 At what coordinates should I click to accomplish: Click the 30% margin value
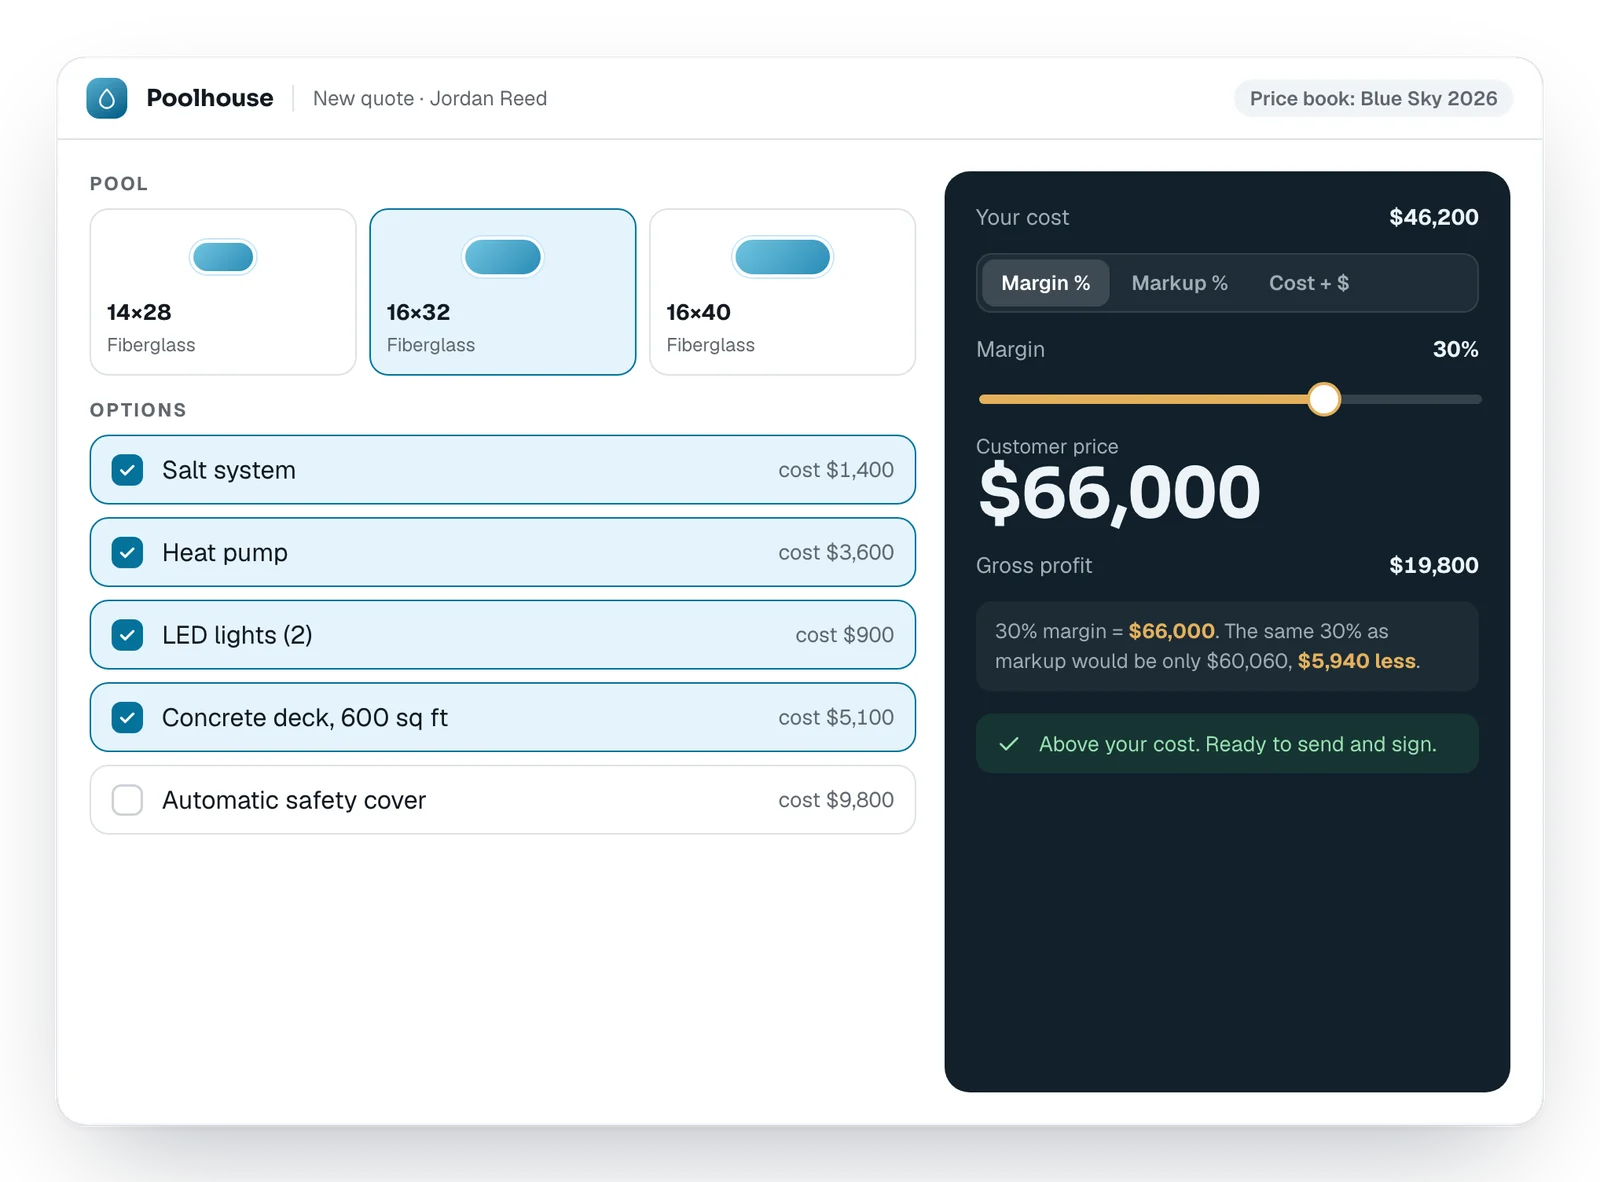[x=1456, y=349]
